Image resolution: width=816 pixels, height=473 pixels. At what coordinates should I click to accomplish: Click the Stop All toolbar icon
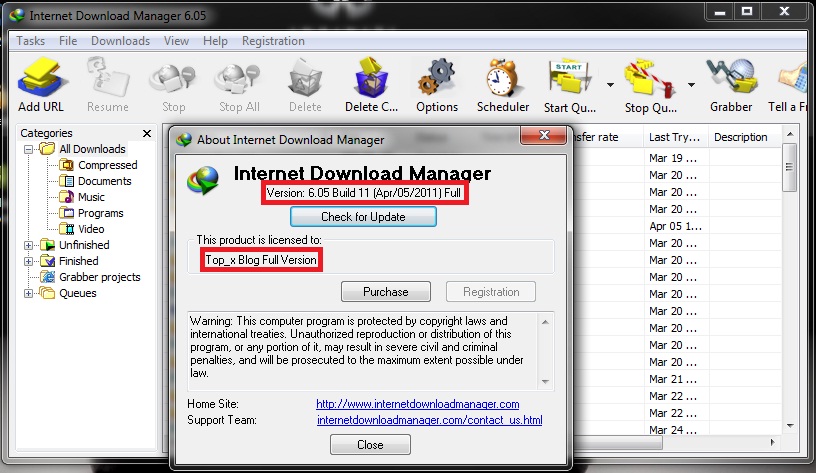tap(239, 85)
